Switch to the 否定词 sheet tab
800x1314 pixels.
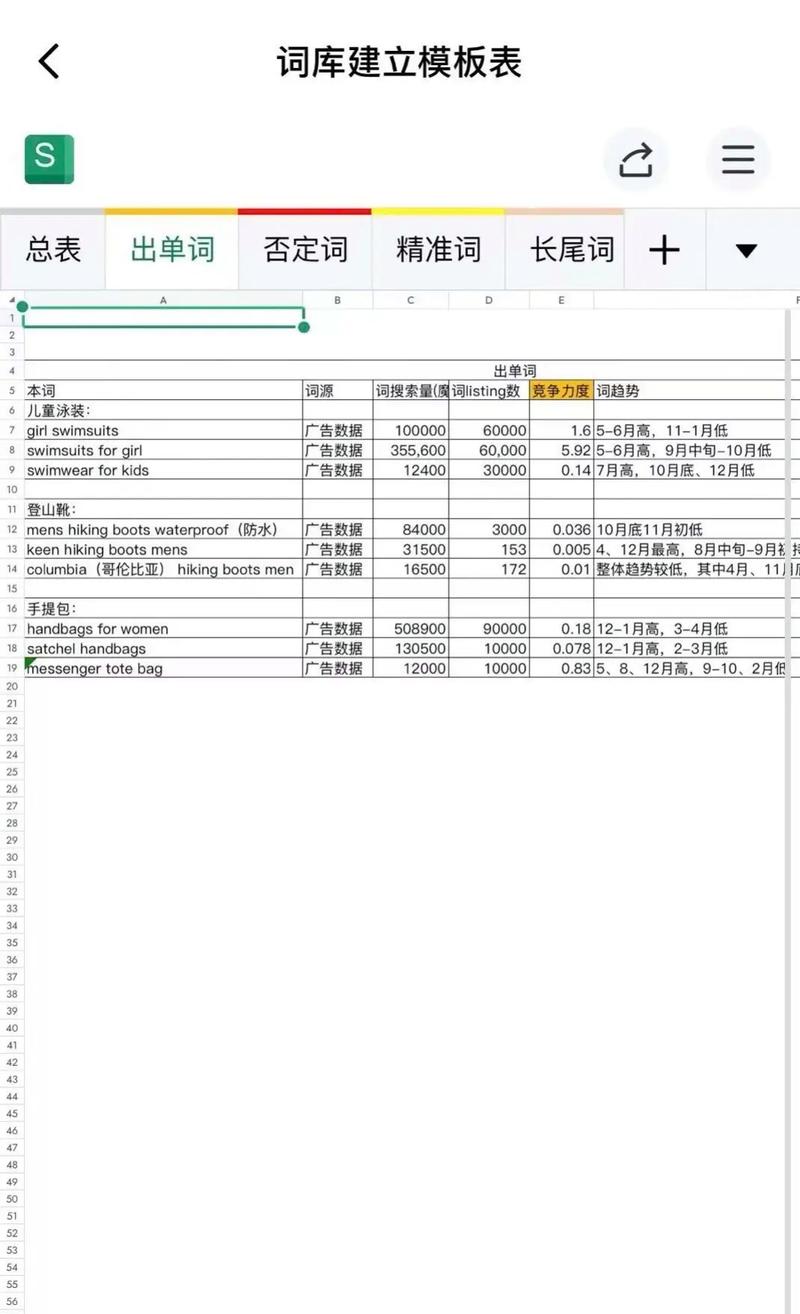point(305,251)
